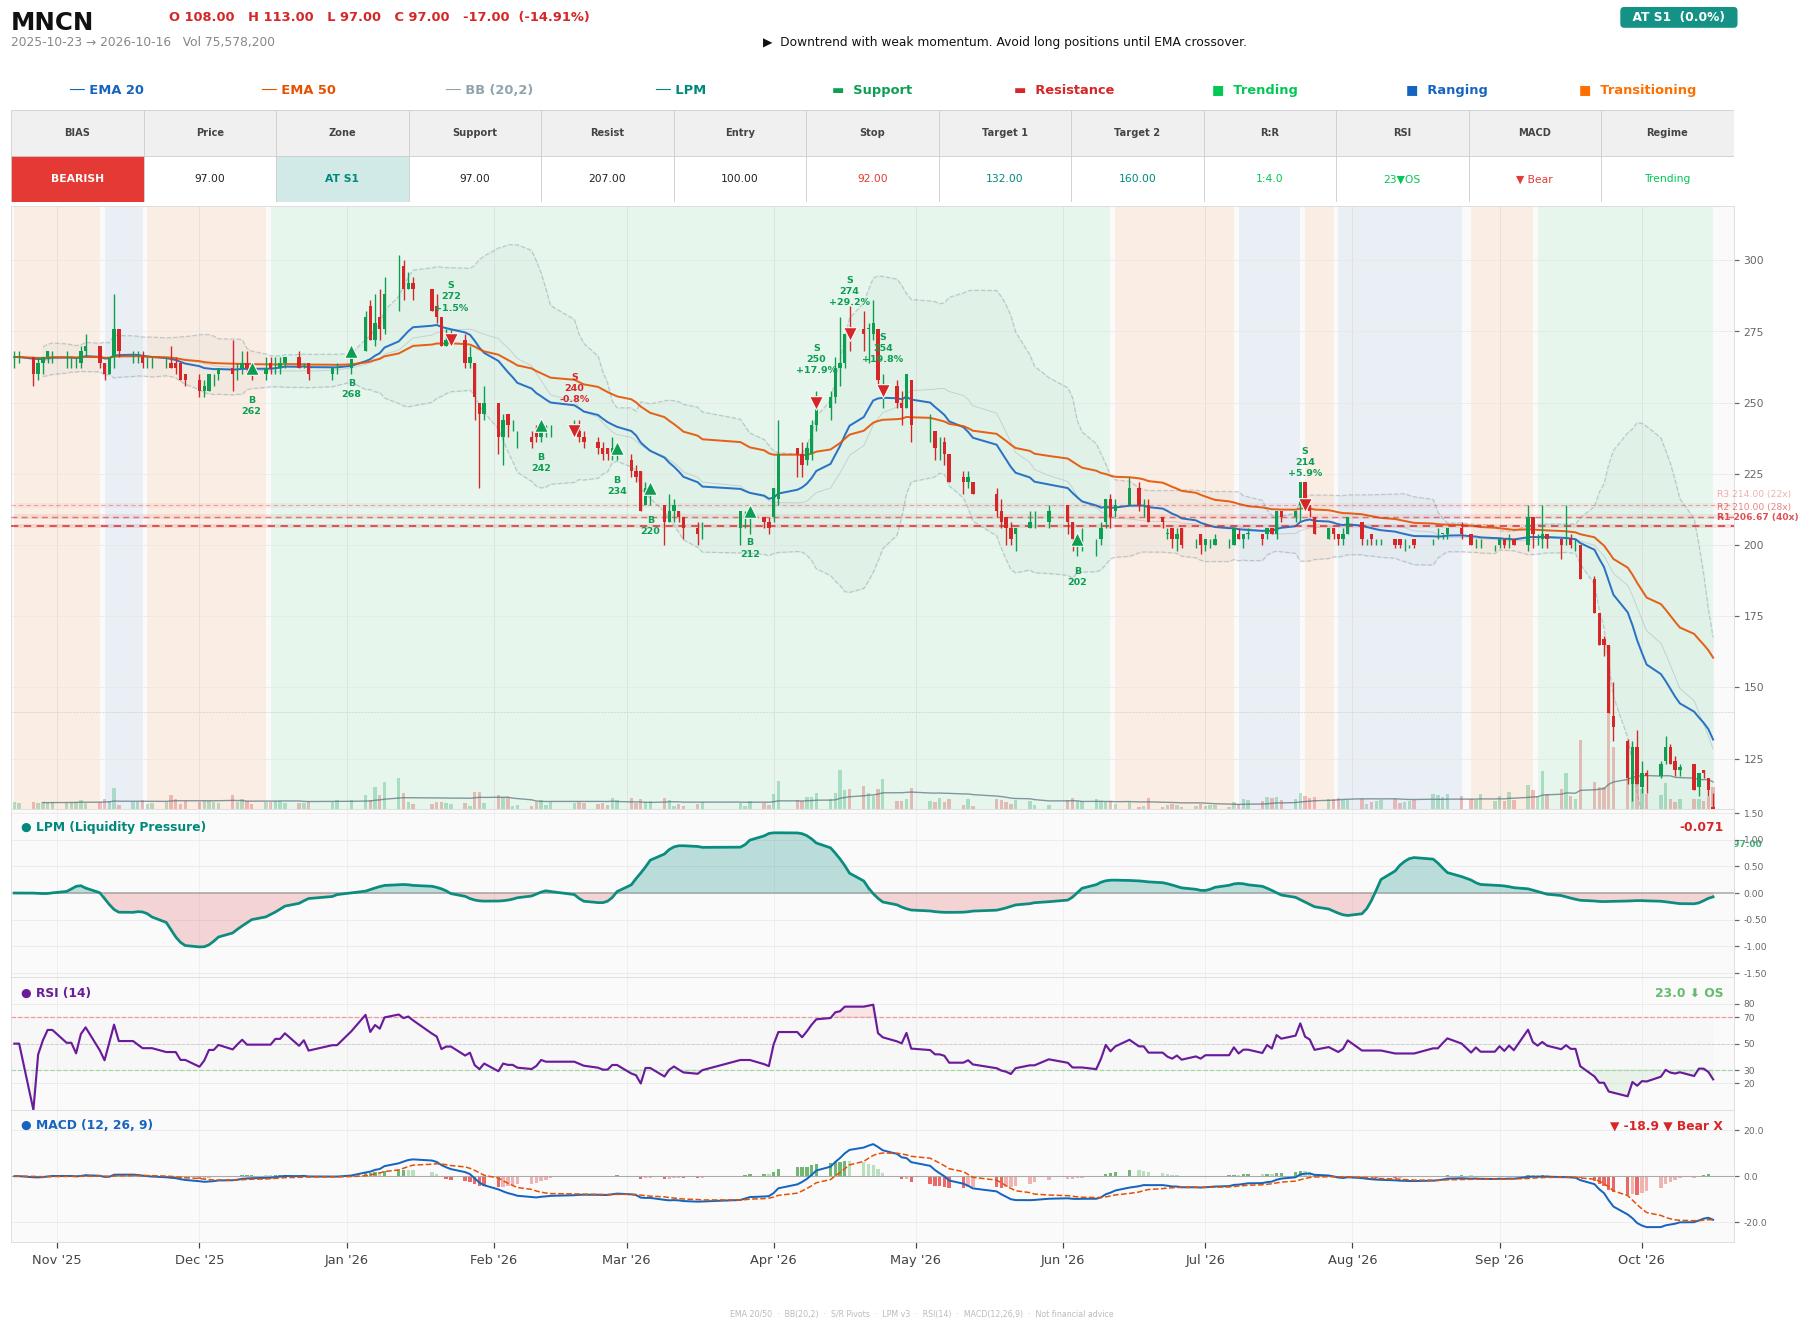Select the BIAS column header
Image resolution: width=1809 pixels, height=1330 pixels.
click(x=78, y=133)
